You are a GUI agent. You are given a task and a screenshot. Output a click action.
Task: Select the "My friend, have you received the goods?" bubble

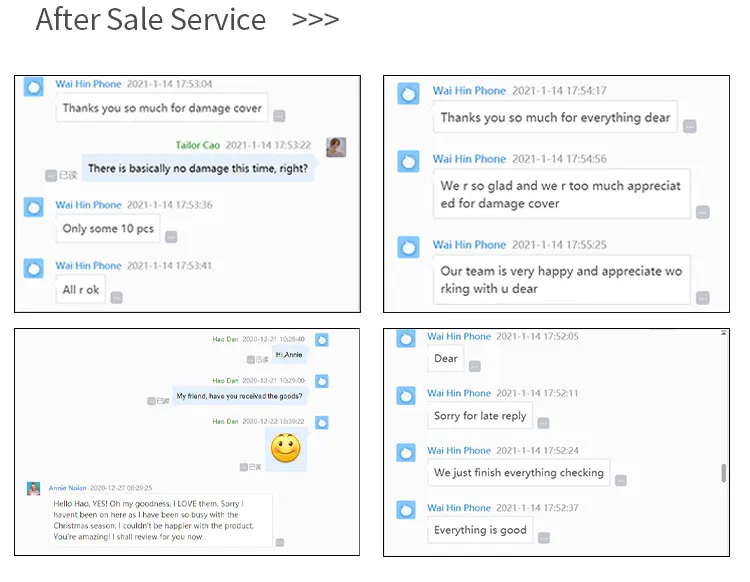239,396
